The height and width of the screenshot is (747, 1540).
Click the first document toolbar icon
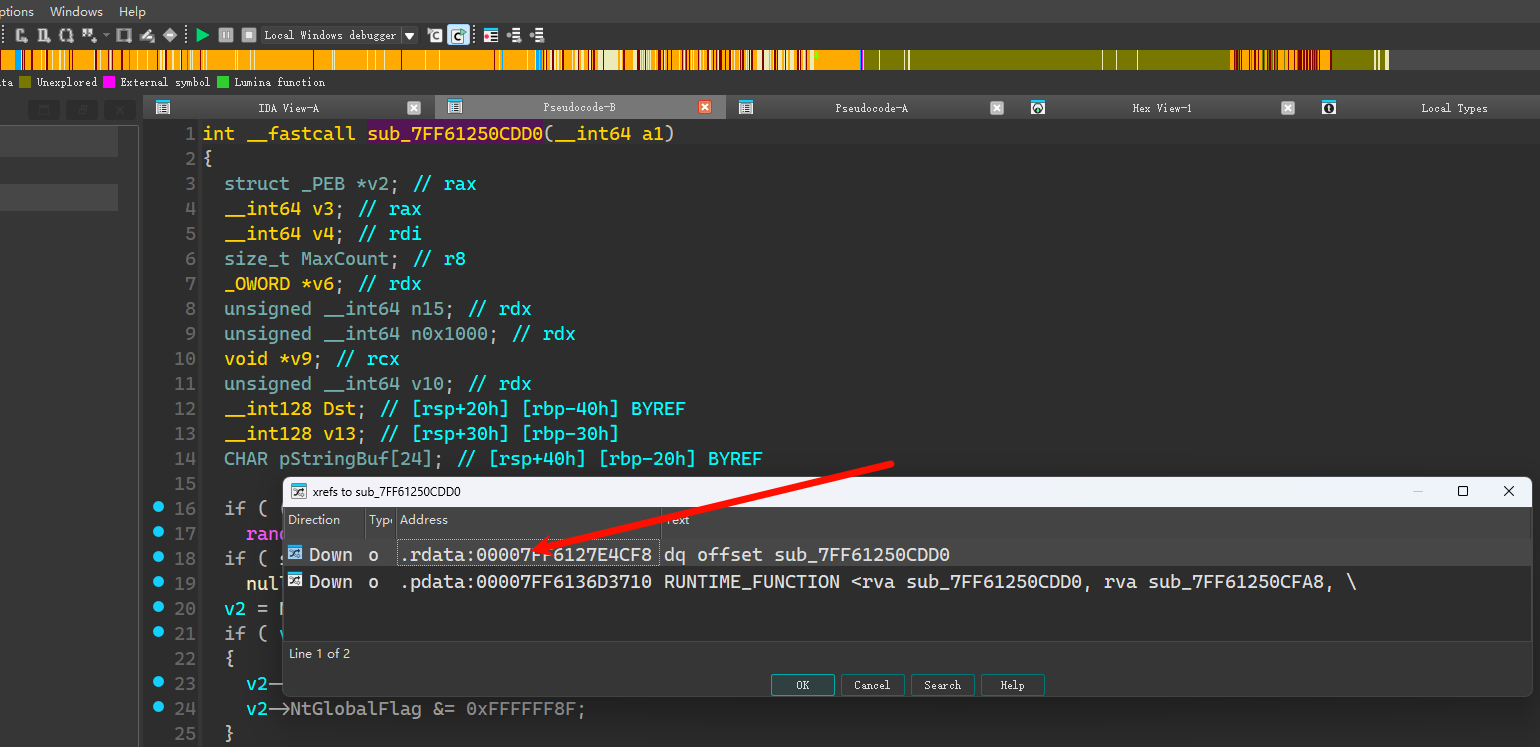click(x=21, y=35)
